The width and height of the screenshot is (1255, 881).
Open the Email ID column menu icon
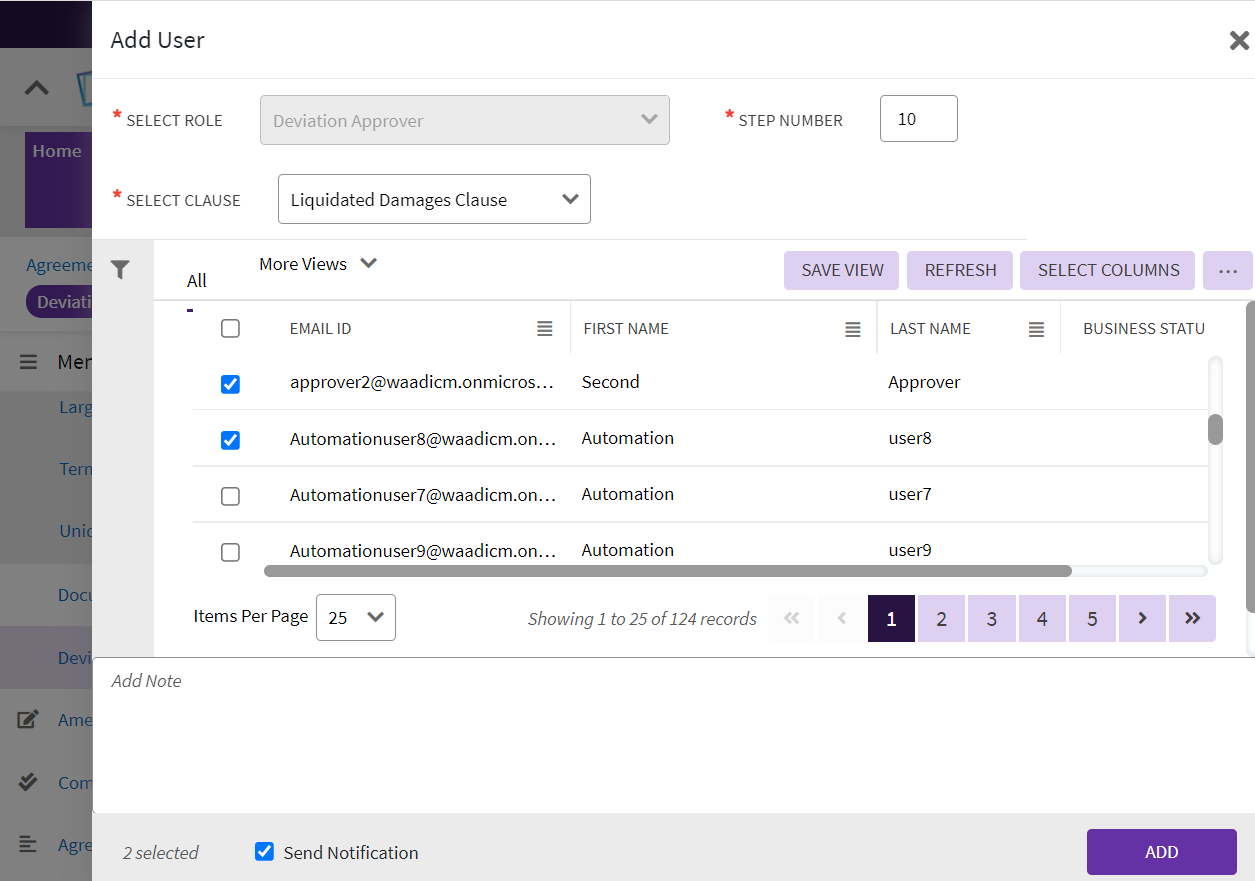544,329
